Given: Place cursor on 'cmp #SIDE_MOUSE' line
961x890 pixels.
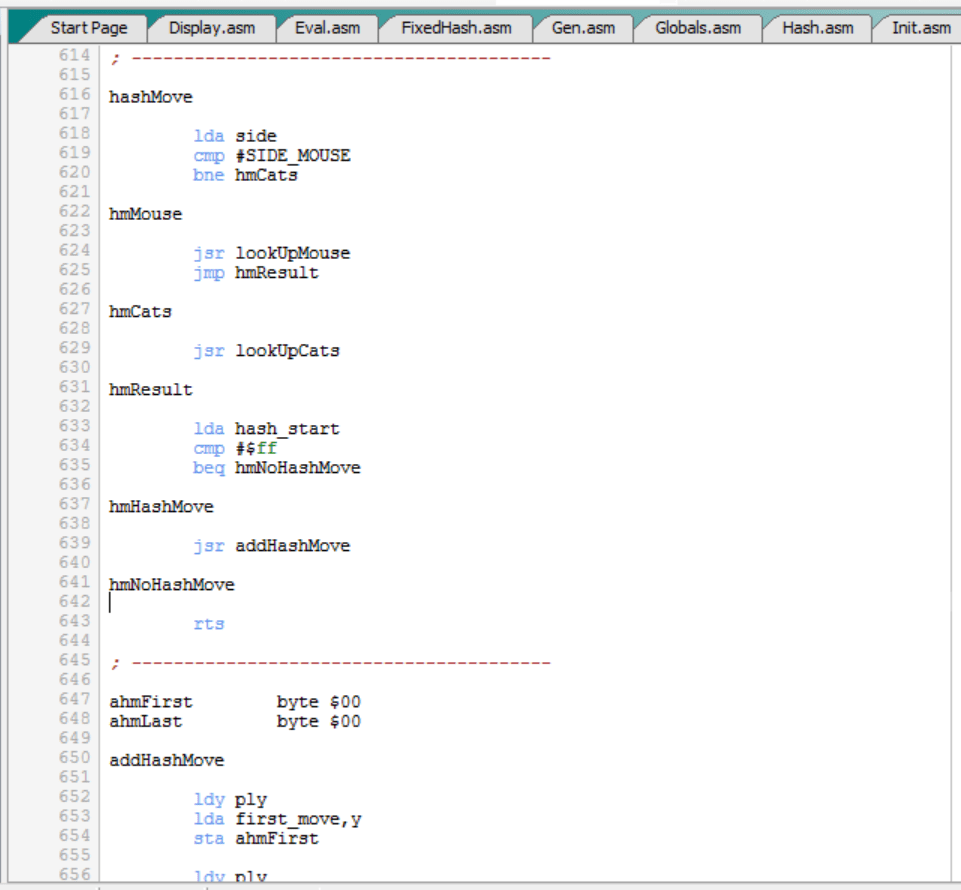Looking at the screenshot, I should [x=271, y=156].
